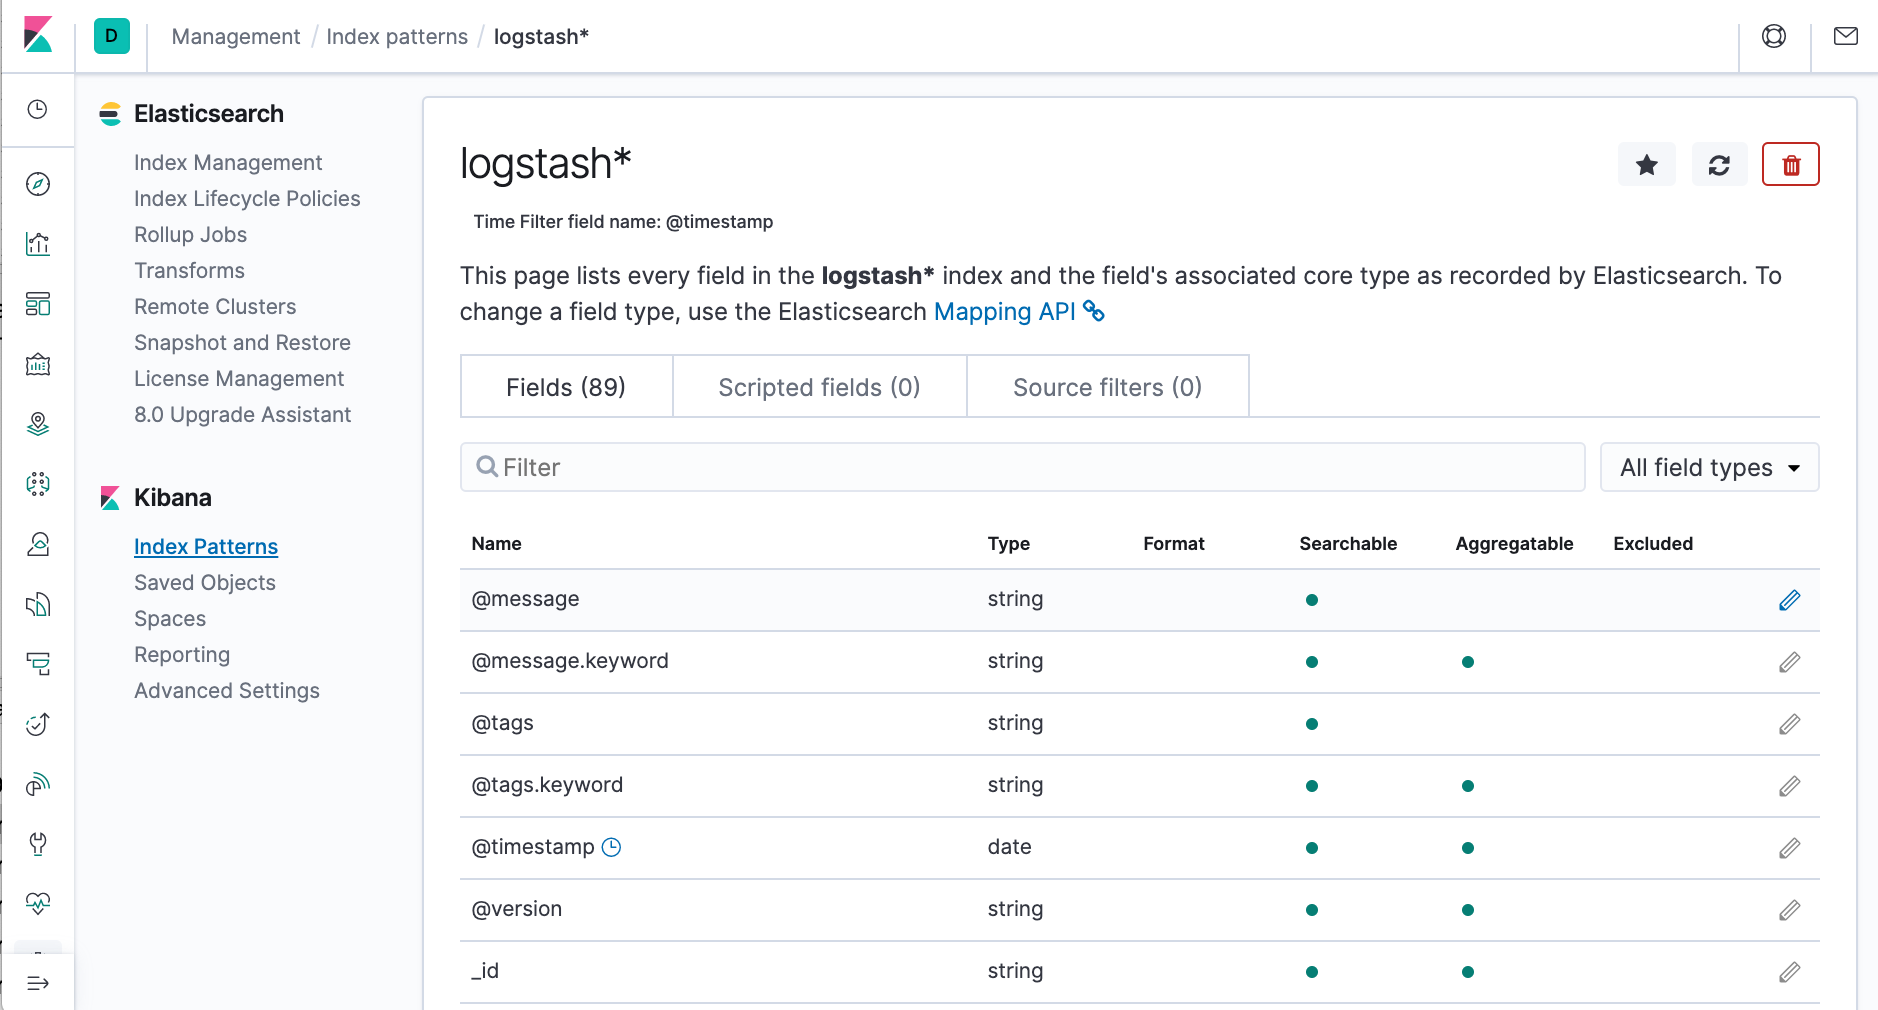This screenshot has height=1010, width=1878.
Task: Delete the logstash* index pattern
Action: [x=1790, y=165]
